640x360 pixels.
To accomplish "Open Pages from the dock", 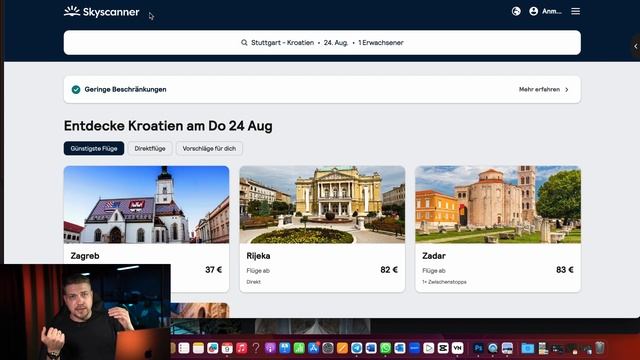I will pyautogui.click(x=342, y=348).
